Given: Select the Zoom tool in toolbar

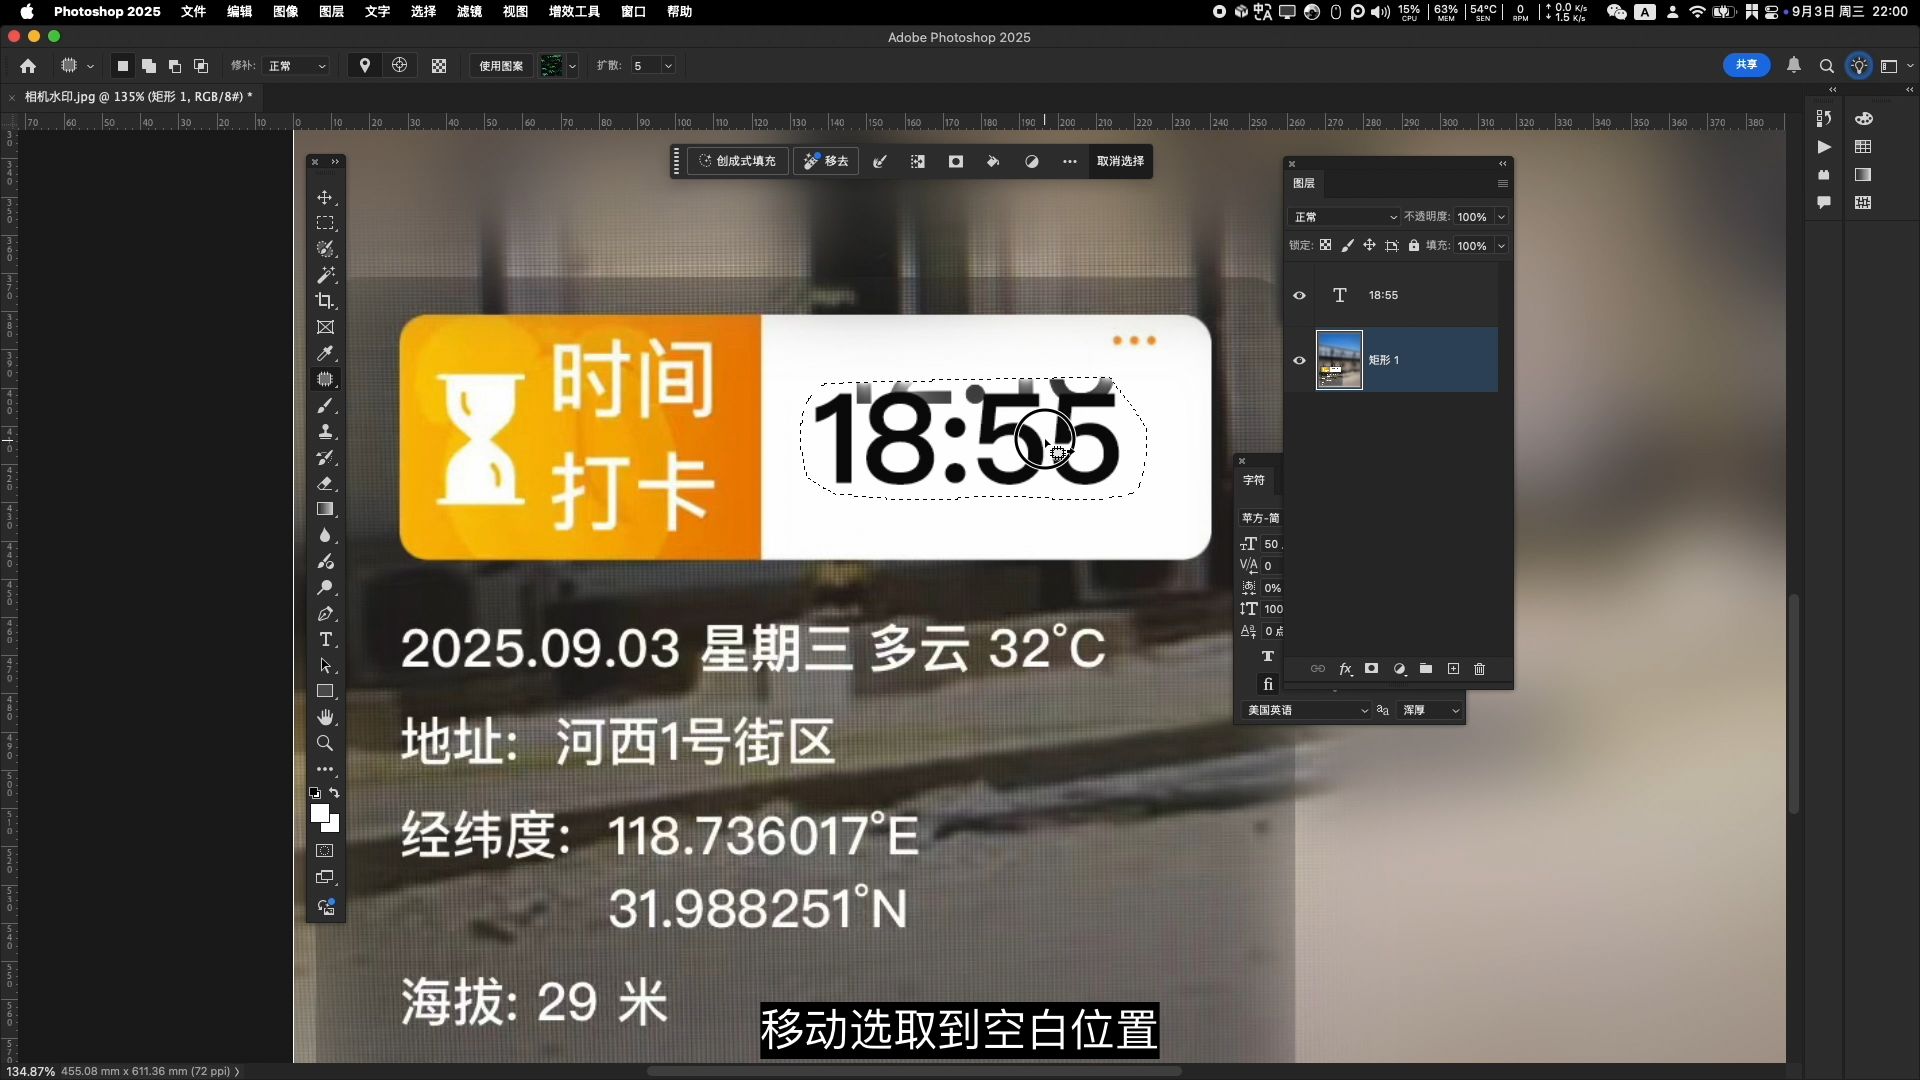Looking at the screenshot, I should tap(325, 744).
